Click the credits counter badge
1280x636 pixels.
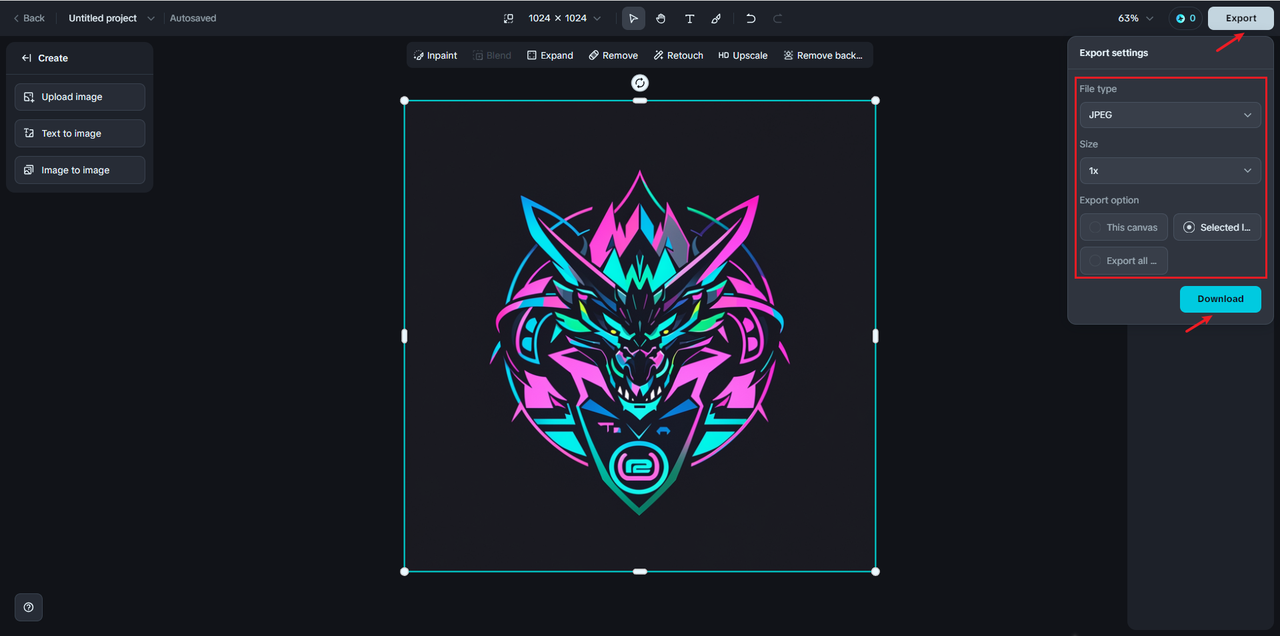click(1185, 18)
